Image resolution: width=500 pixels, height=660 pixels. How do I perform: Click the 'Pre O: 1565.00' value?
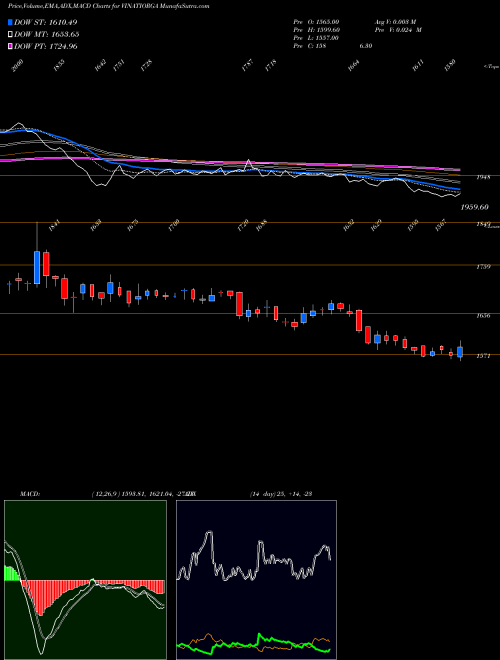(316, 22)
